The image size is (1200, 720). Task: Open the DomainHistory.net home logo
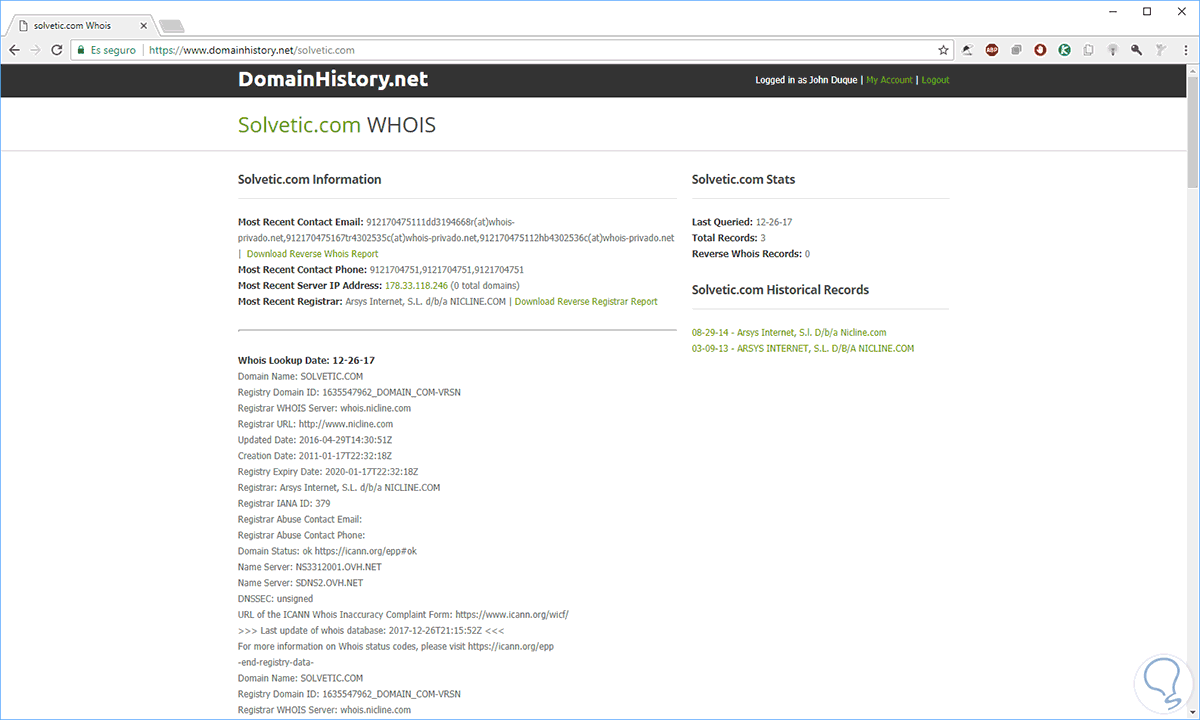(333, 79)
